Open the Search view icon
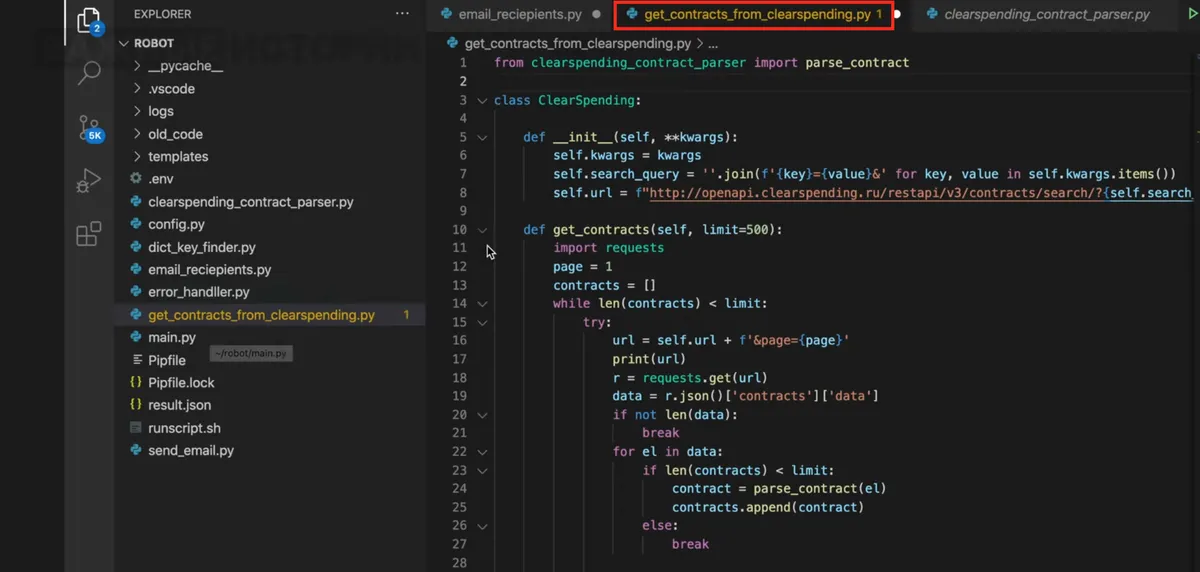The width and height of the screenshot is (1200, 572). [89, 73]
